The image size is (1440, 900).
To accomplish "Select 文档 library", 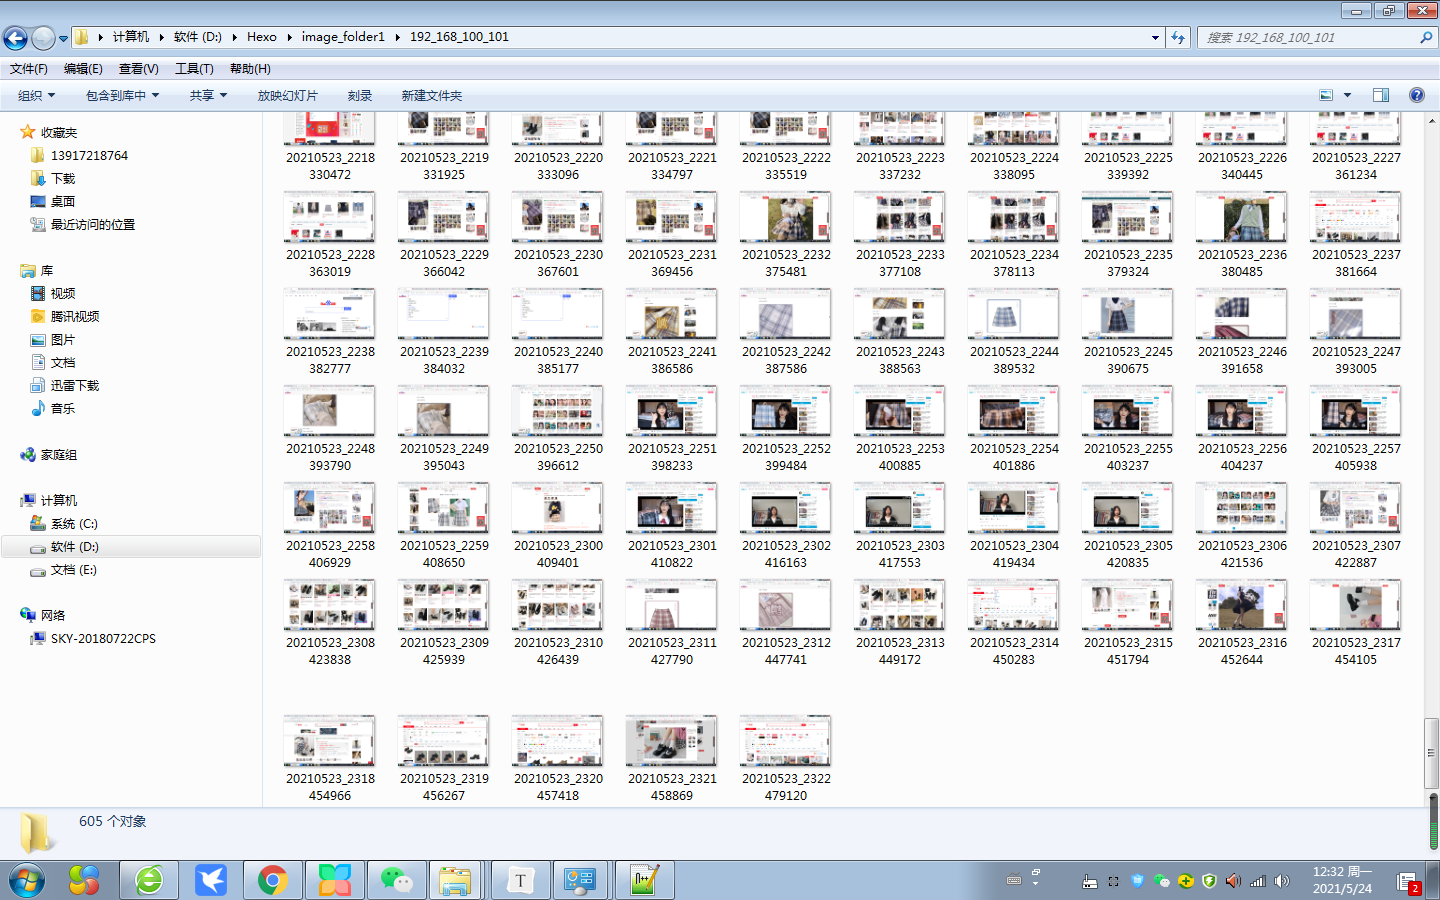I will point(63,362).
